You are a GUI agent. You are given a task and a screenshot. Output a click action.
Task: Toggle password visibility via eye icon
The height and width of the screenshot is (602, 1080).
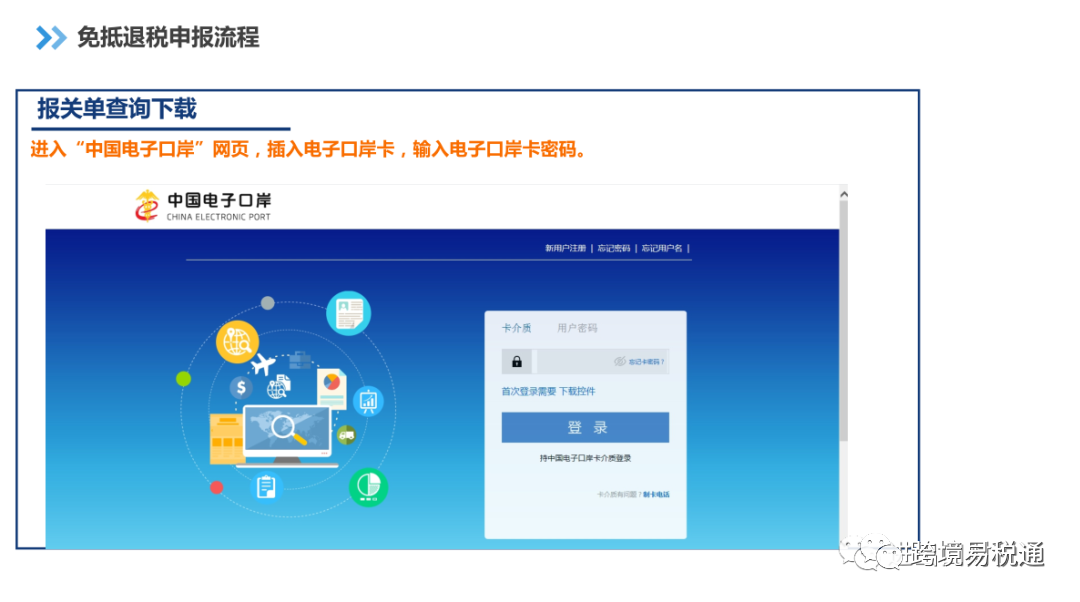(620, 361)
